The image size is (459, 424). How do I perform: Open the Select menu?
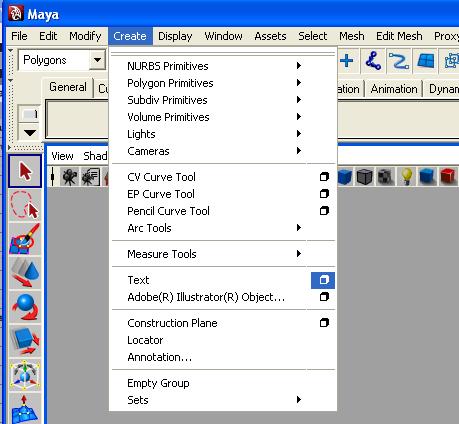(313, 36)
